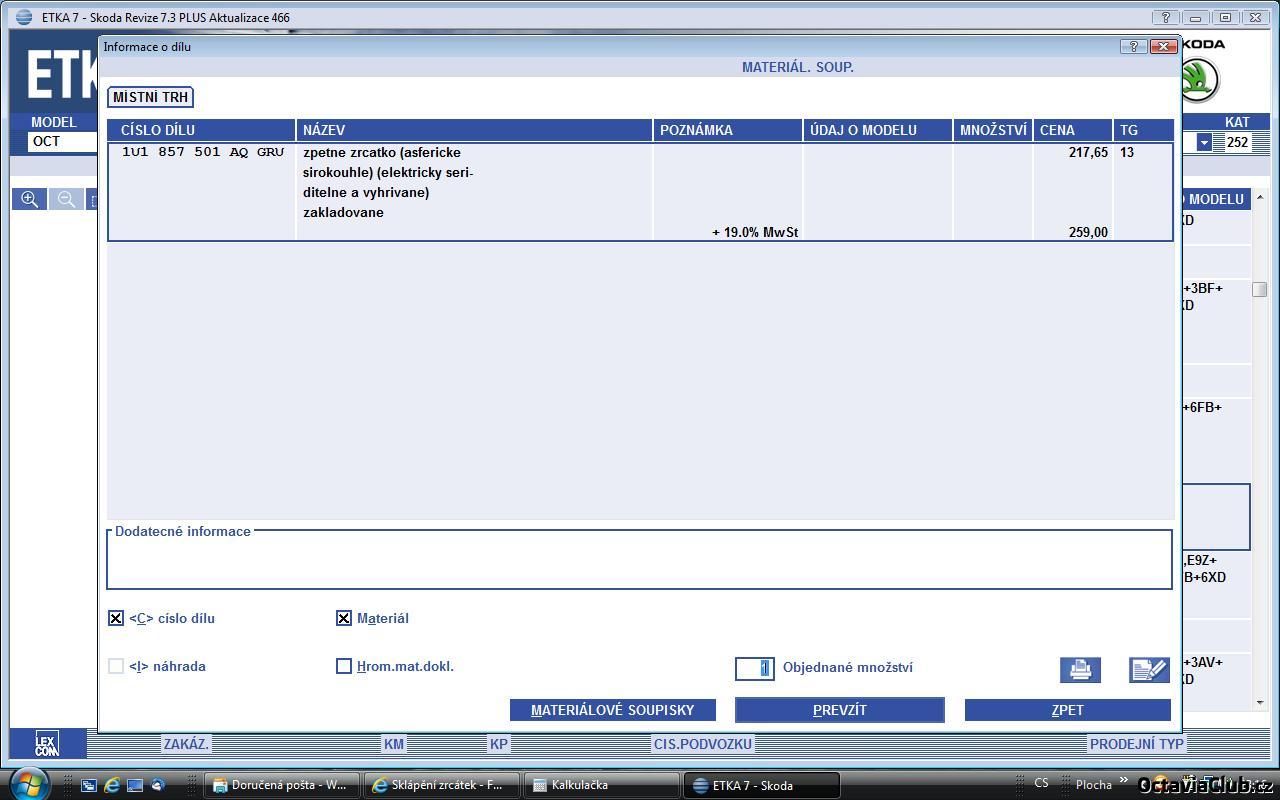
Task: Uncheck the Materiál checkbox
Action: (344, 618)
